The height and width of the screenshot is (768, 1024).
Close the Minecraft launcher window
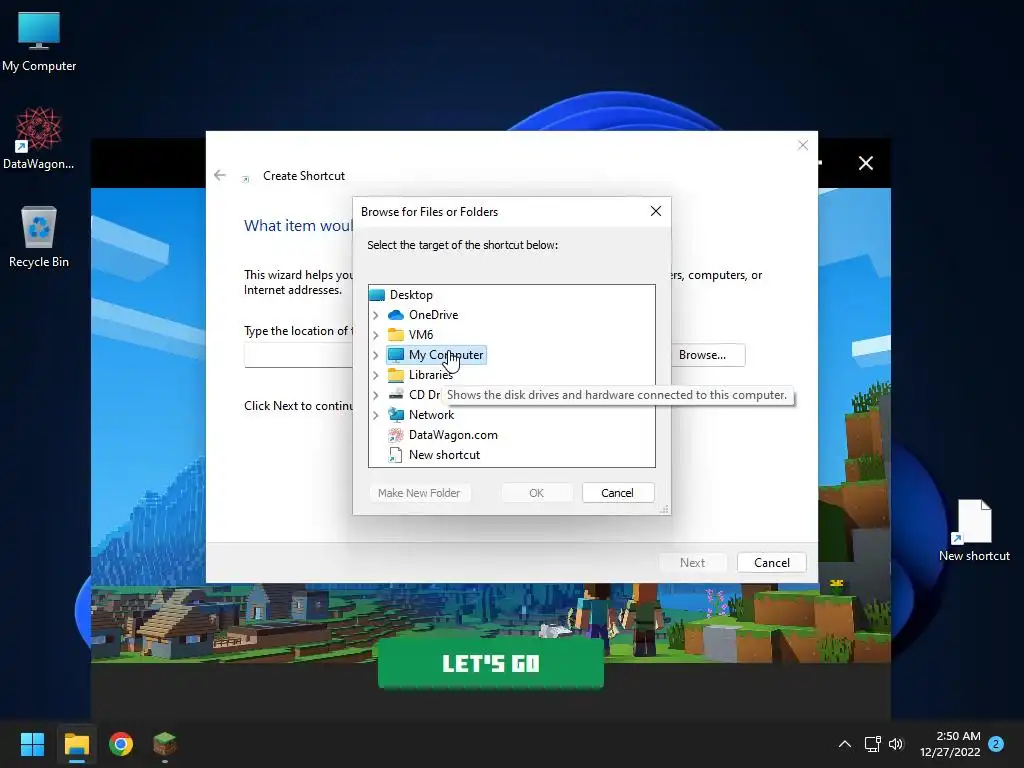(865, 163)
